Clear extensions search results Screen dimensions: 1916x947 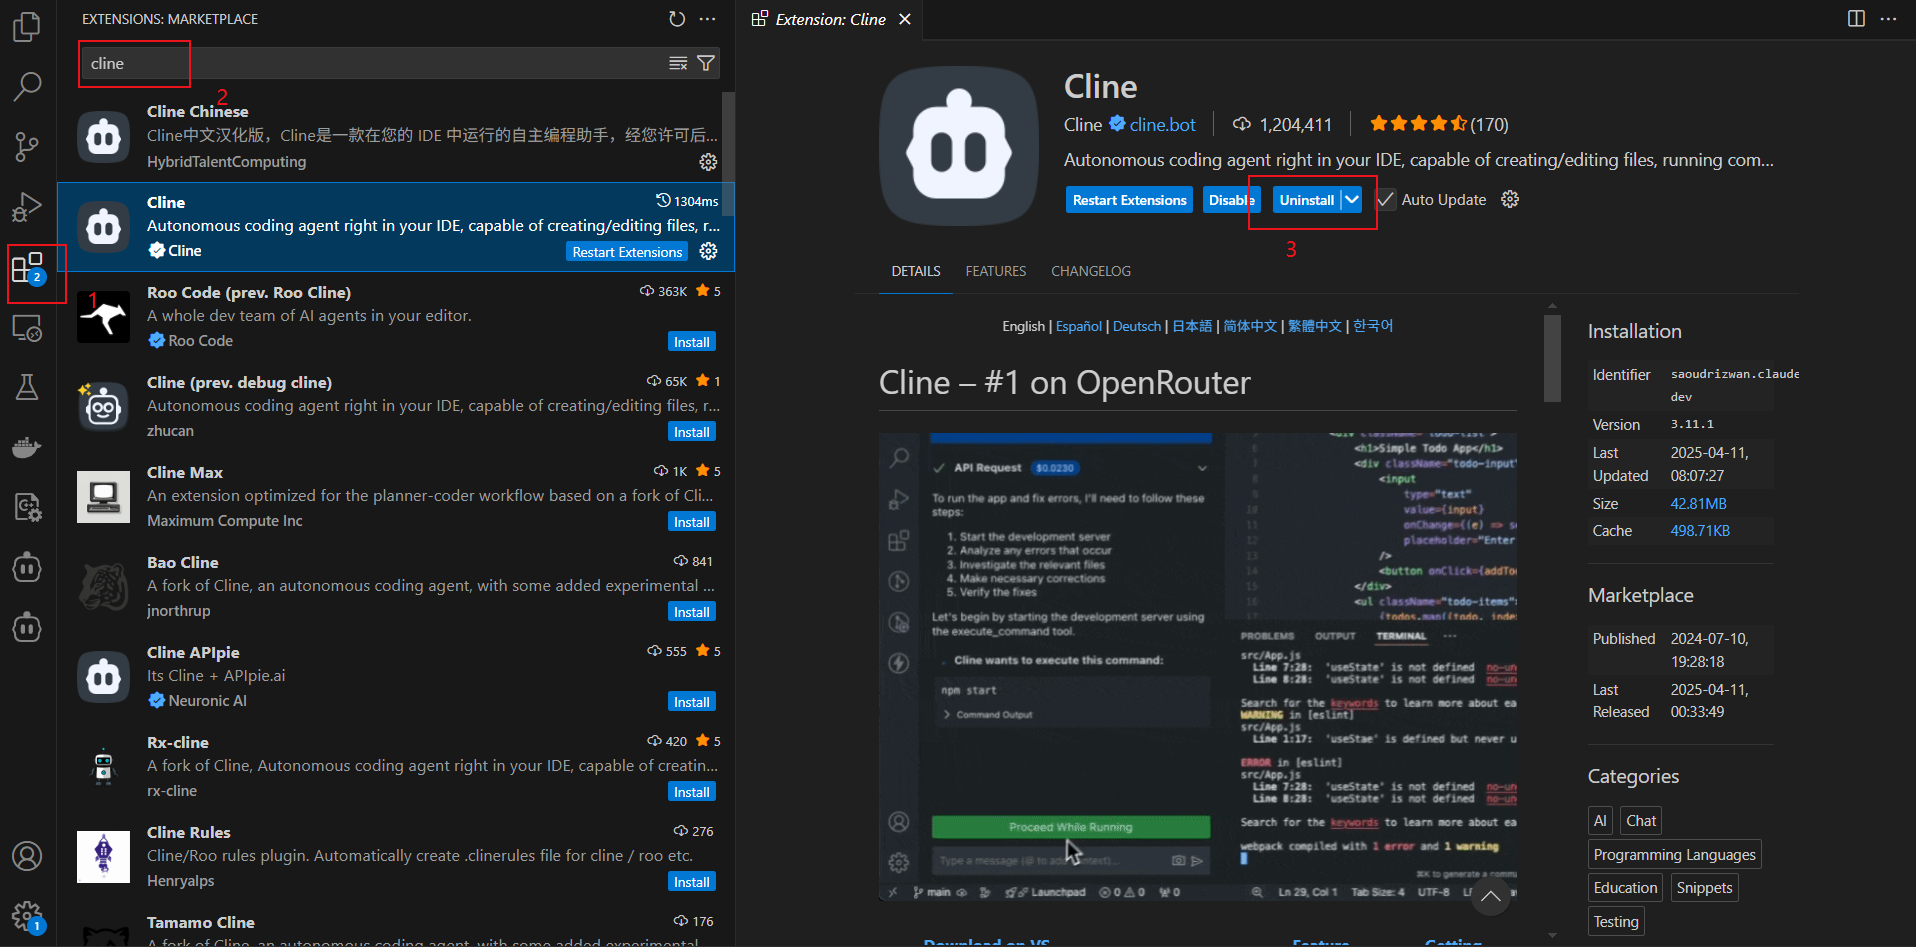click(678, 63)
